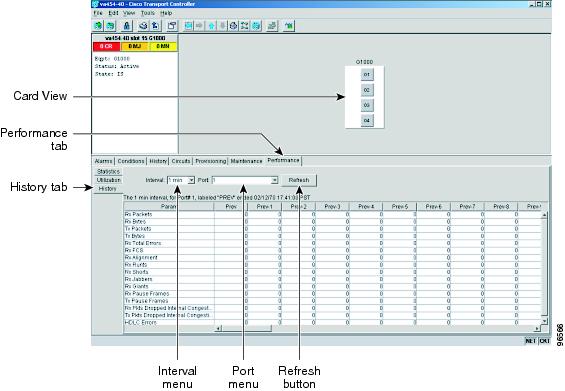Click the CKT status bar indicator
The height and width of the screenshot is (391, 565).
click(544, 341)
